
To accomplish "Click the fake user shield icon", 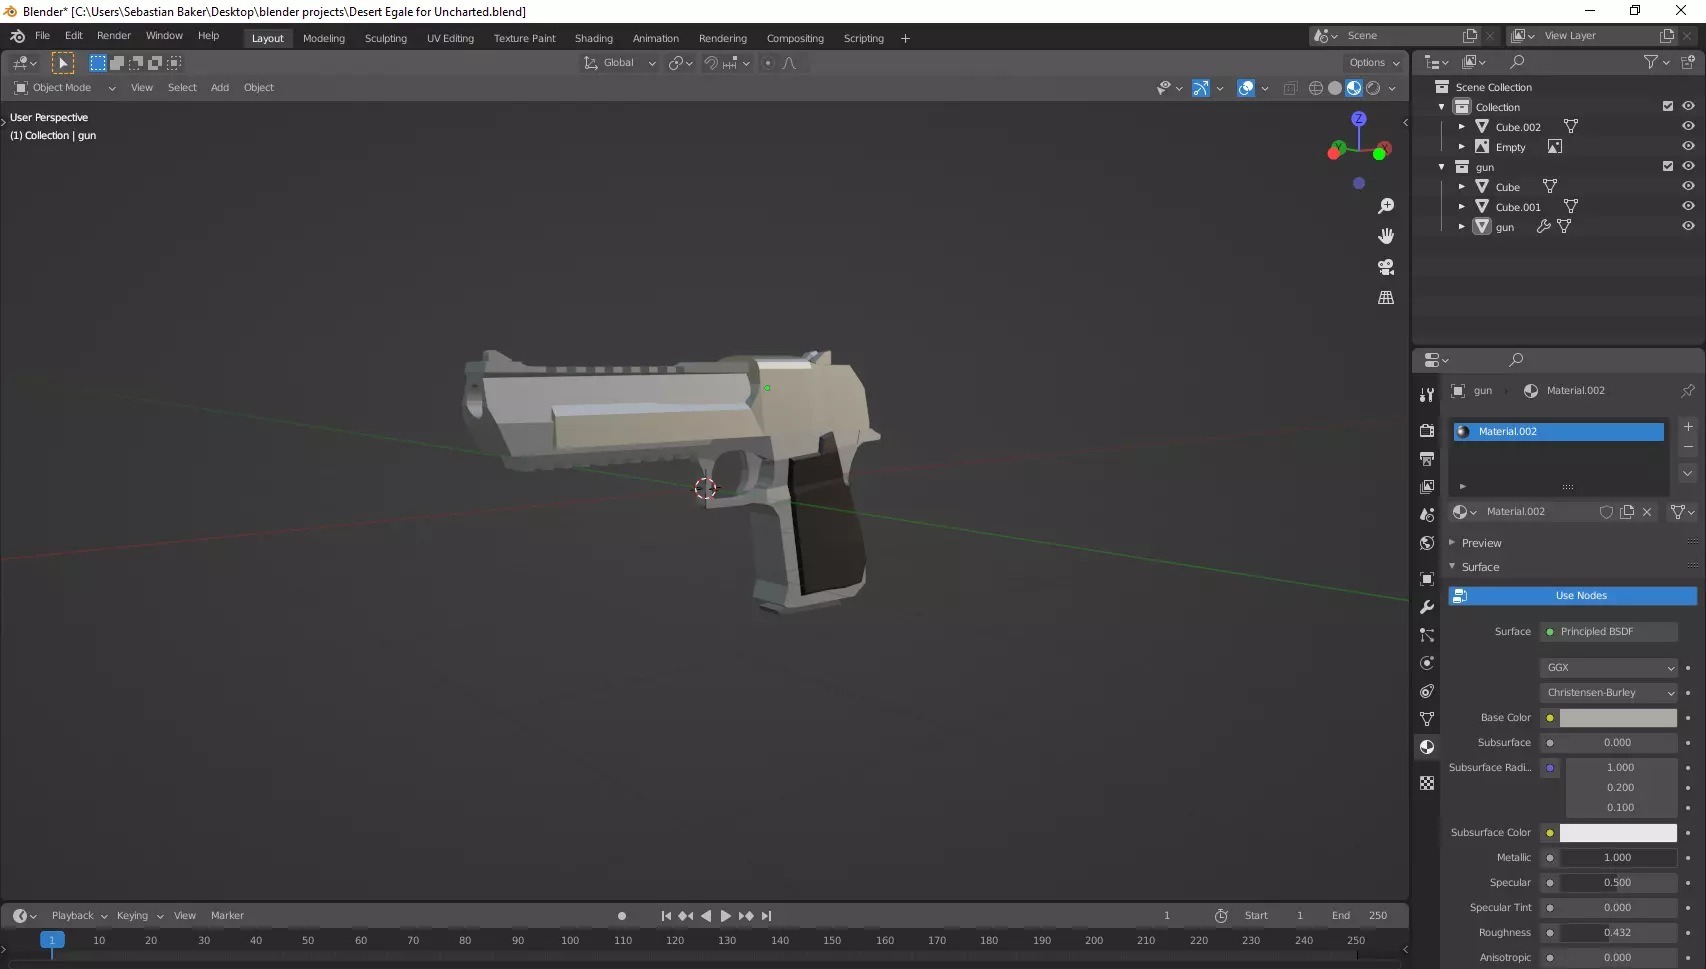I will (1606, 511).
